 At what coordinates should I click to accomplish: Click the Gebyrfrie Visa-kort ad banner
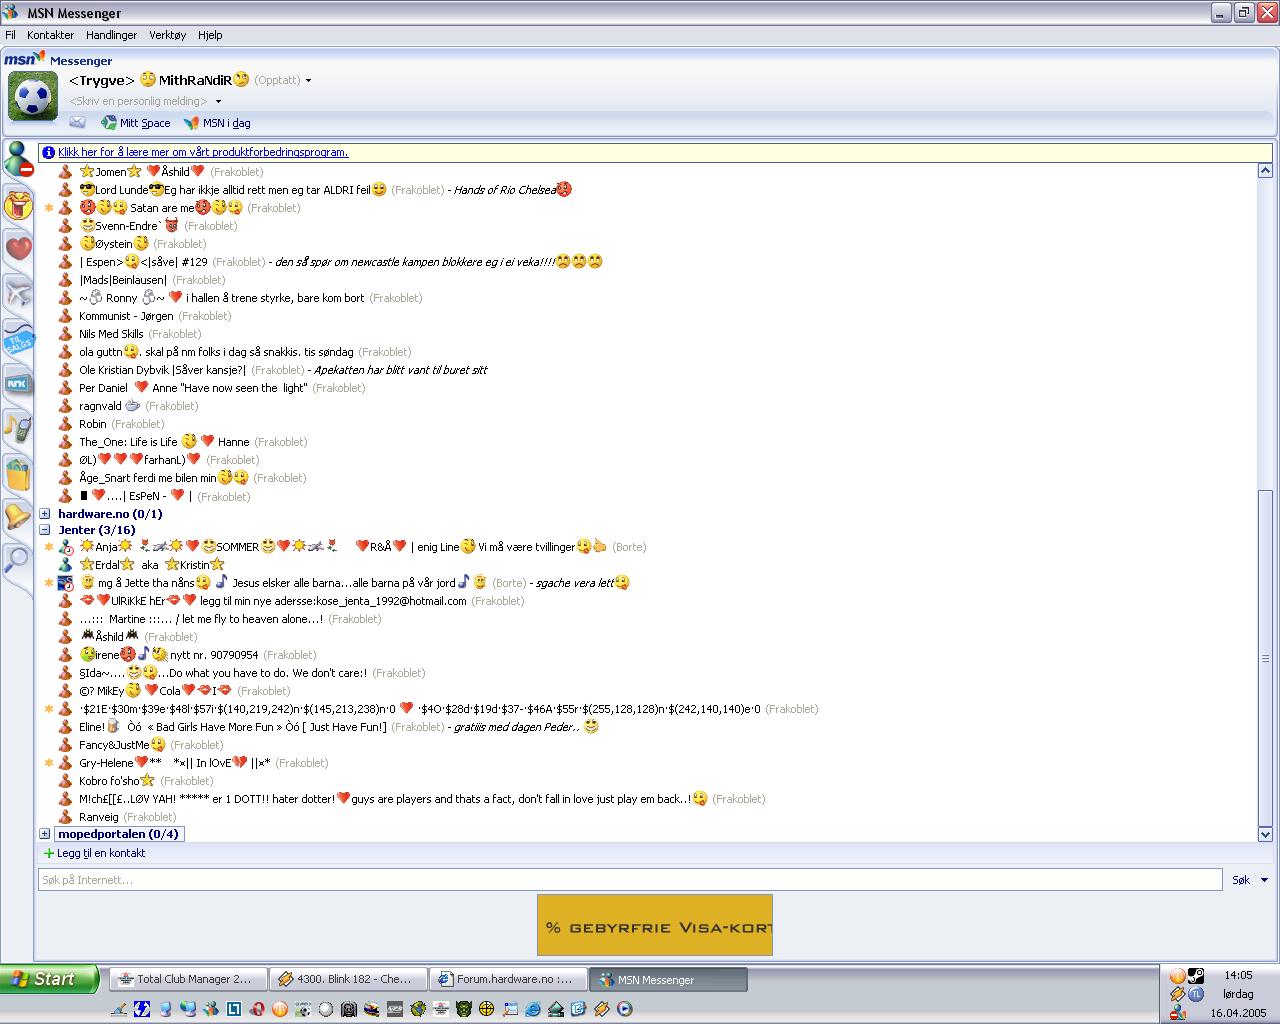(655, 925)
